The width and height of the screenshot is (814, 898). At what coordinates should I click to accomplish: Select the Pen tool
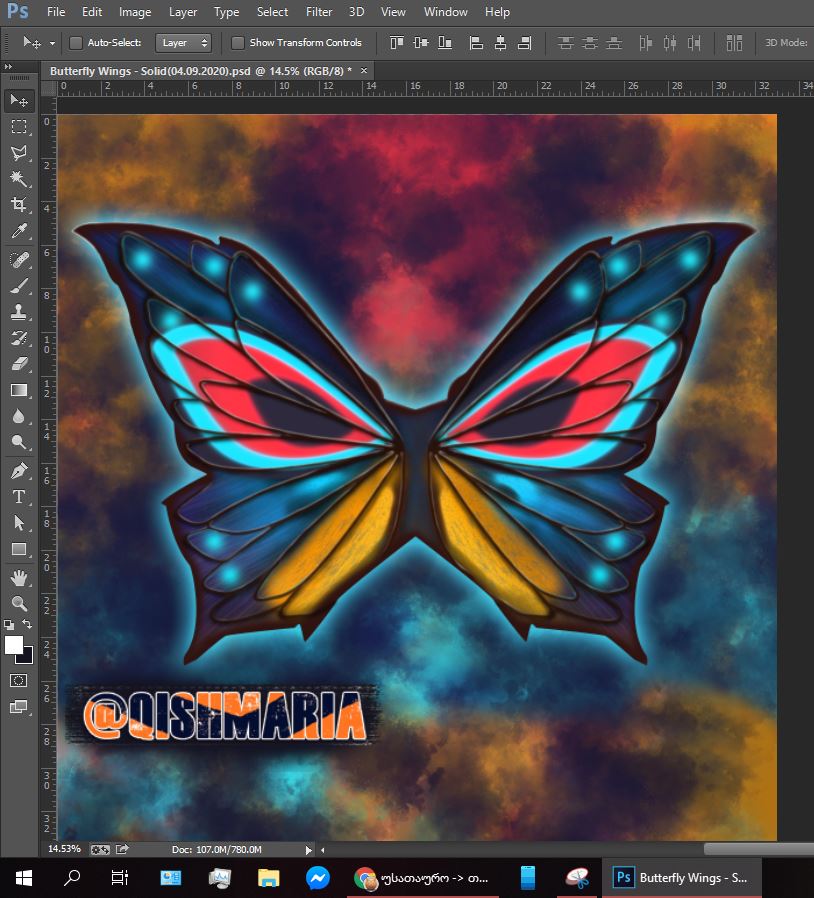pyautogui.click(x=19, y=471)
